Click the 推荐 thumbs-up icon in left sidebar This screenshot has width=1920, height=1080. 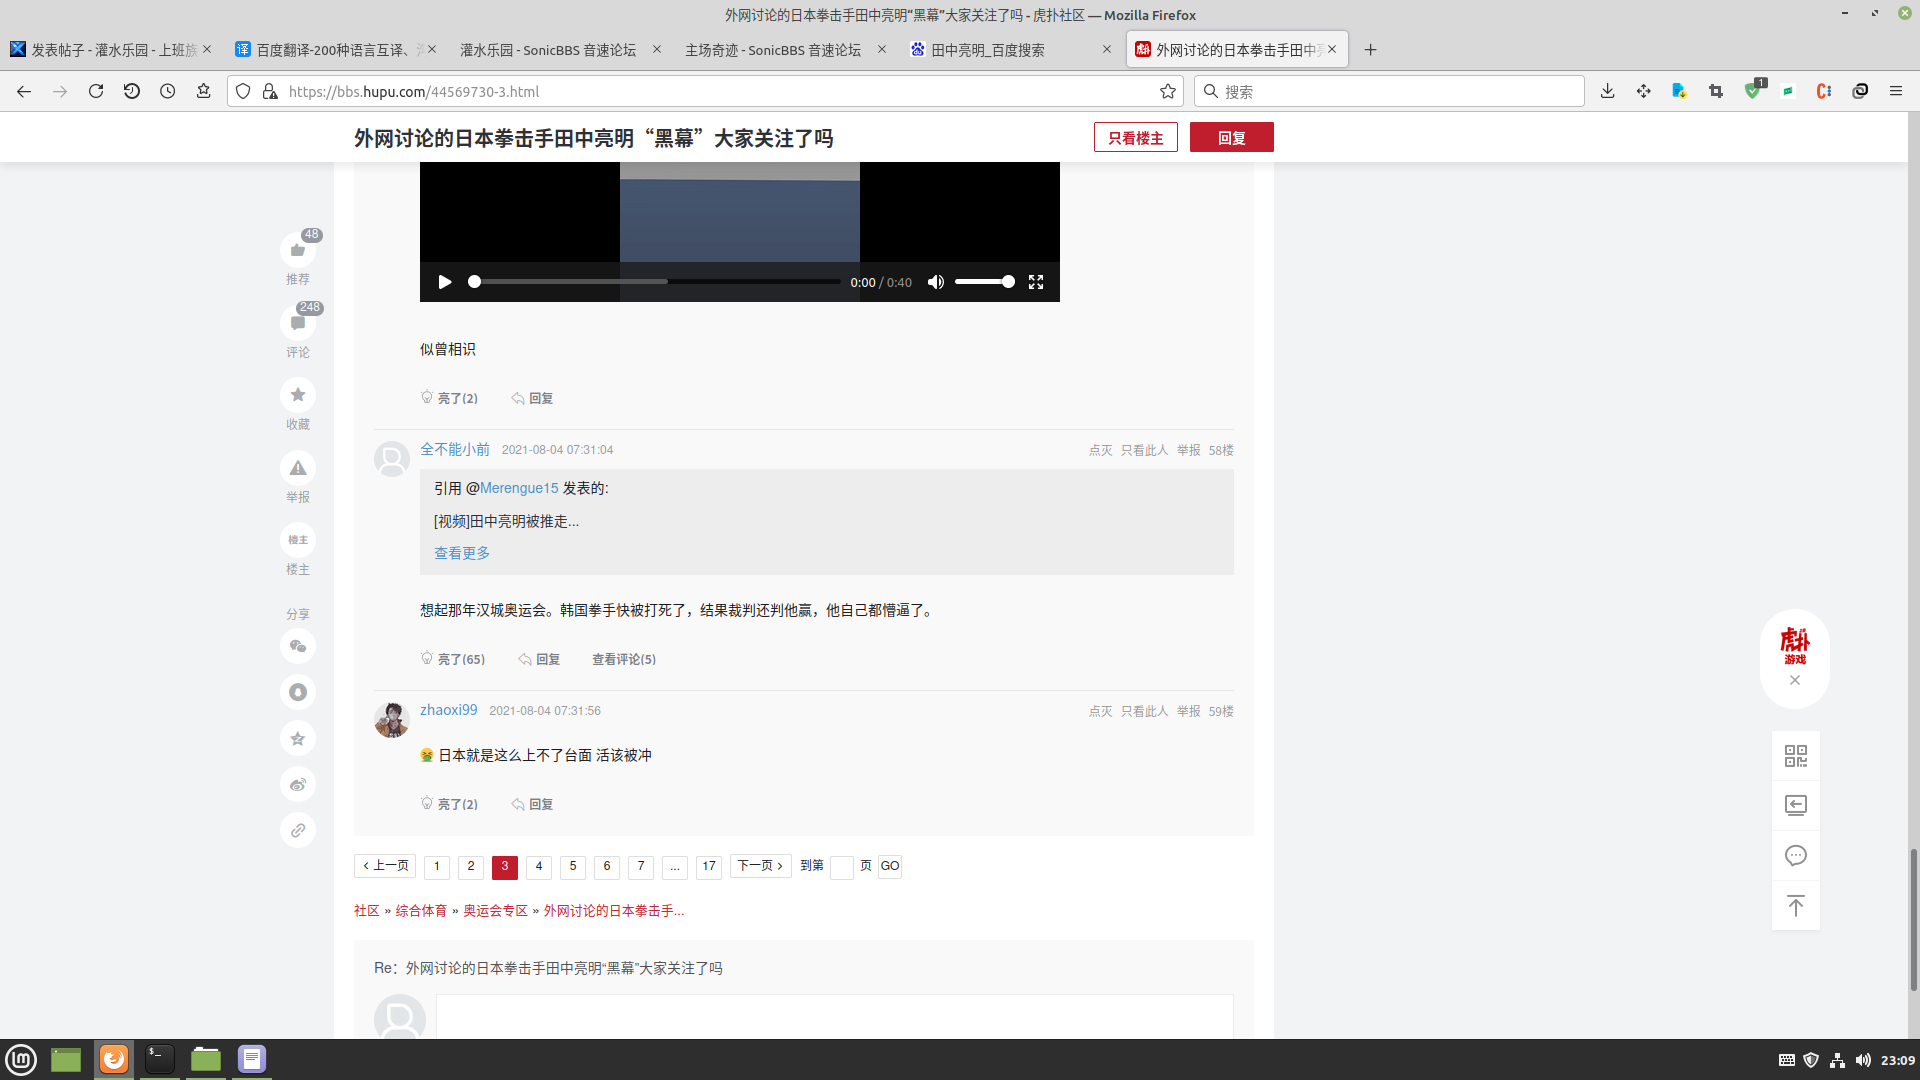298,250
